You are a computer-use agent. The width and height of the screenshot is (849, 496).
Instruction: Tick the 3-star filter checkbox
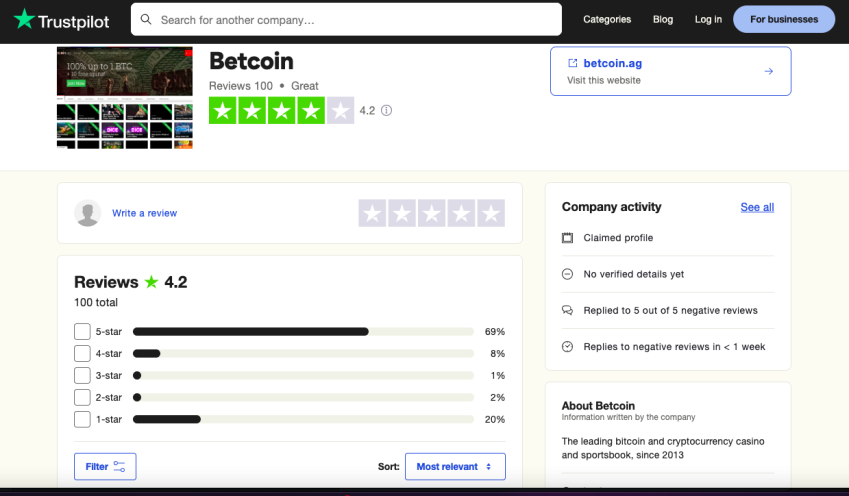click(82, 375)
